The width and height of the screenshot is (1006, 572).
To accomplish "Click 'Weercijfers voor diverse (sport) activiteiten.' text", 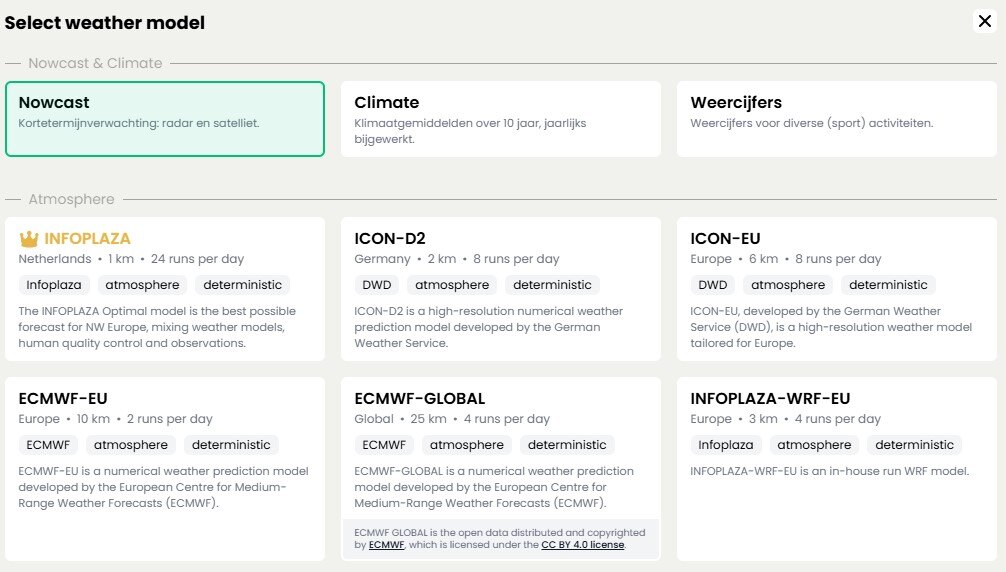I will click(x=812, y=123).
